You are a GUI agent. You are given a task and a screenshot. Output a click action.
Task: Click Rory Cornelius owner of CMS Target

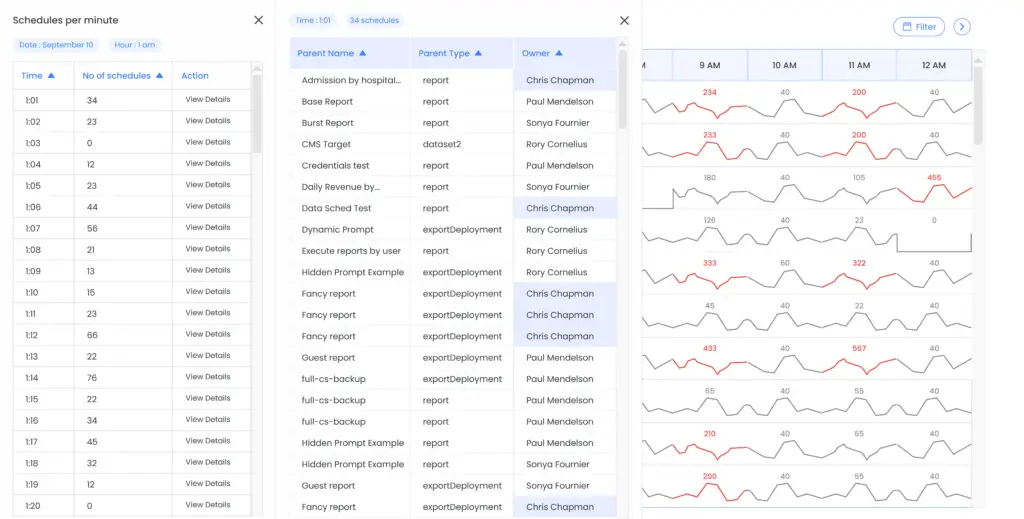tap(556, 144)
